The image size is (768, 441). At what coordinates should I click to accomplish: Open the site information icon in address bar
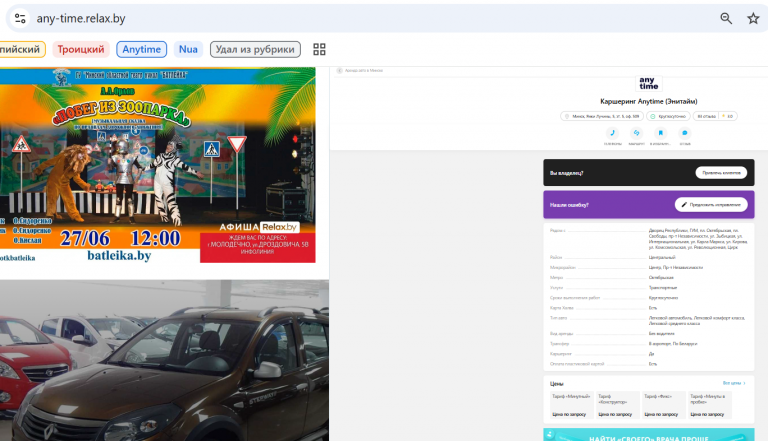point(20,19)
